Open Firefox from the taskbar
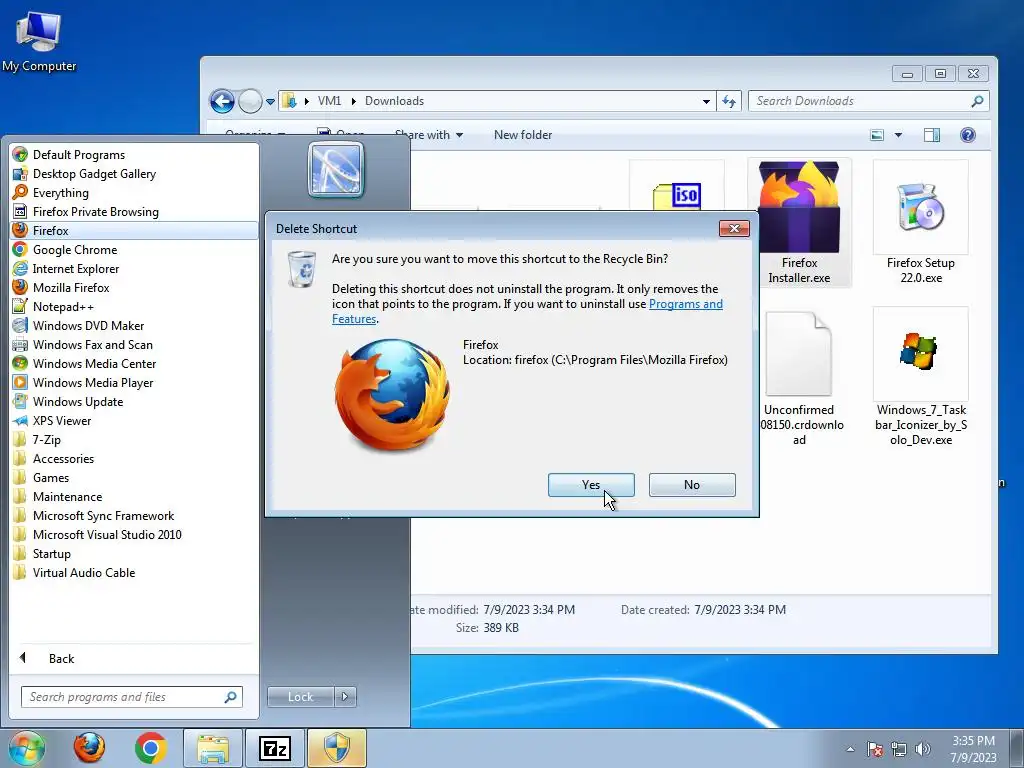Viewport: 1024px width, 768px height. 89,748
